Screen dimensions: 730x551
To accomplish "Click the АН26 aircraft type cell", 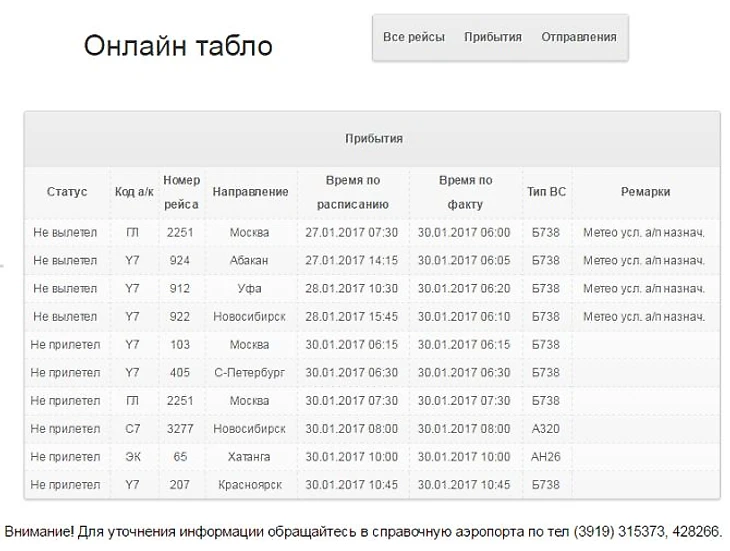I will pos(546,457).
